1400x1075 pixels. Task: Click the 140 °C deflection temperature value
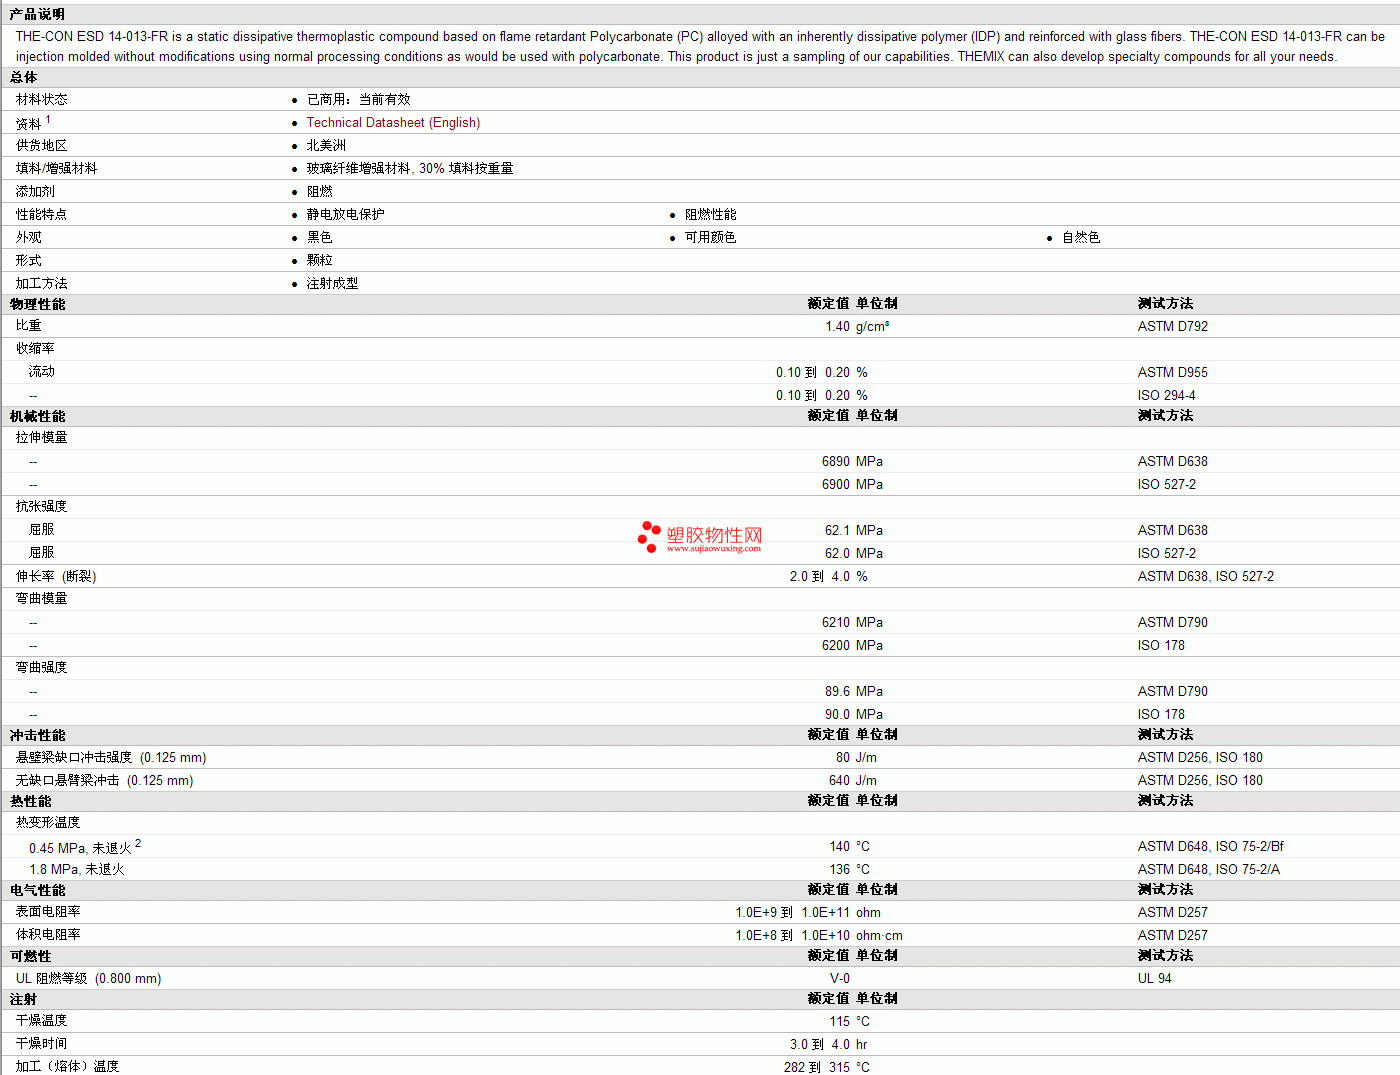click(850, 846)
